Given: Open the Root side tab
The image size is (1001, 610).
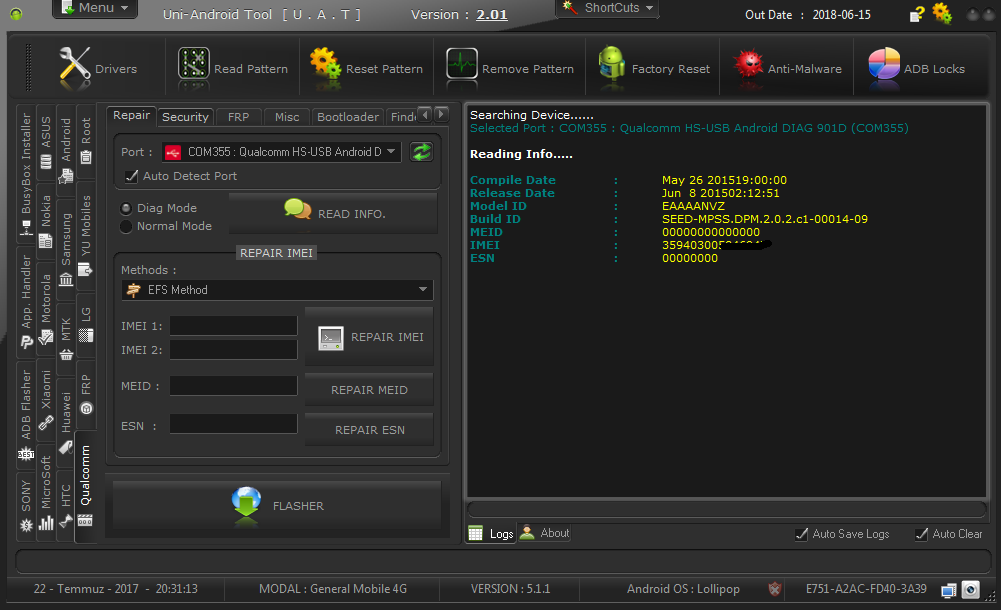Looking at the screenshot, I should [86, 140].
